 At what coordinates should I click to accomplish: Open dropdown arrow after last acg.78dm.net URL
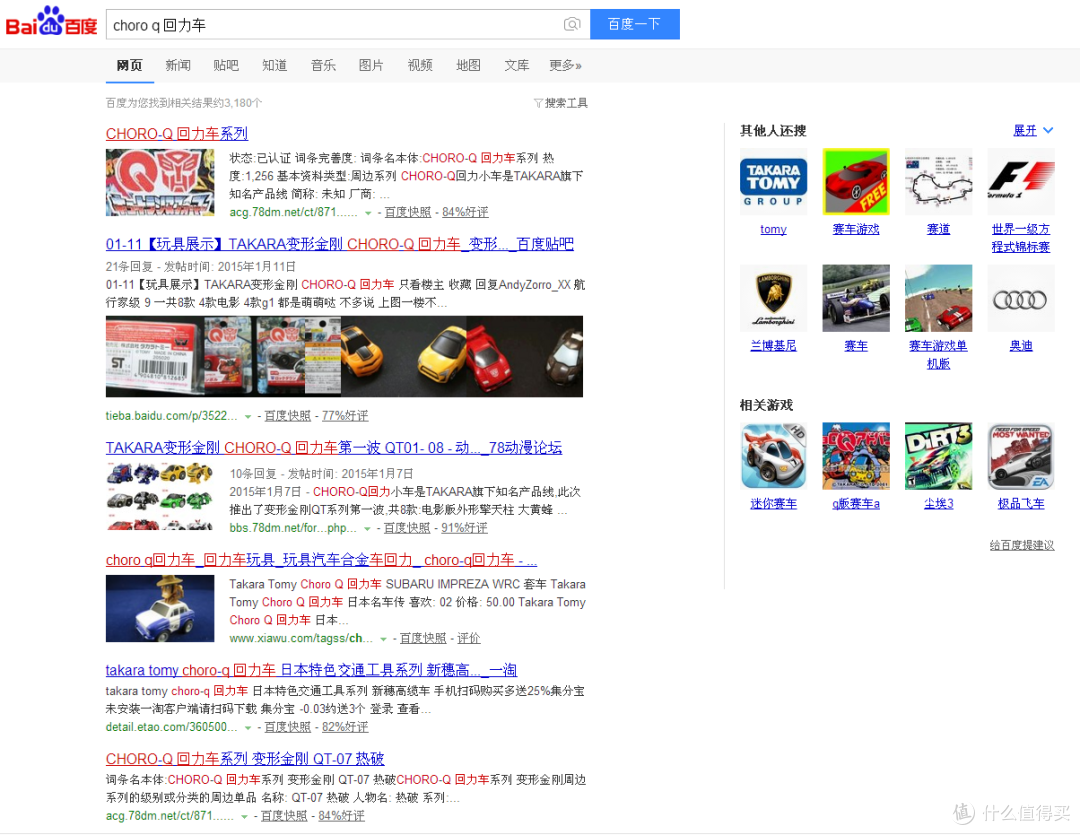point(244,816)
